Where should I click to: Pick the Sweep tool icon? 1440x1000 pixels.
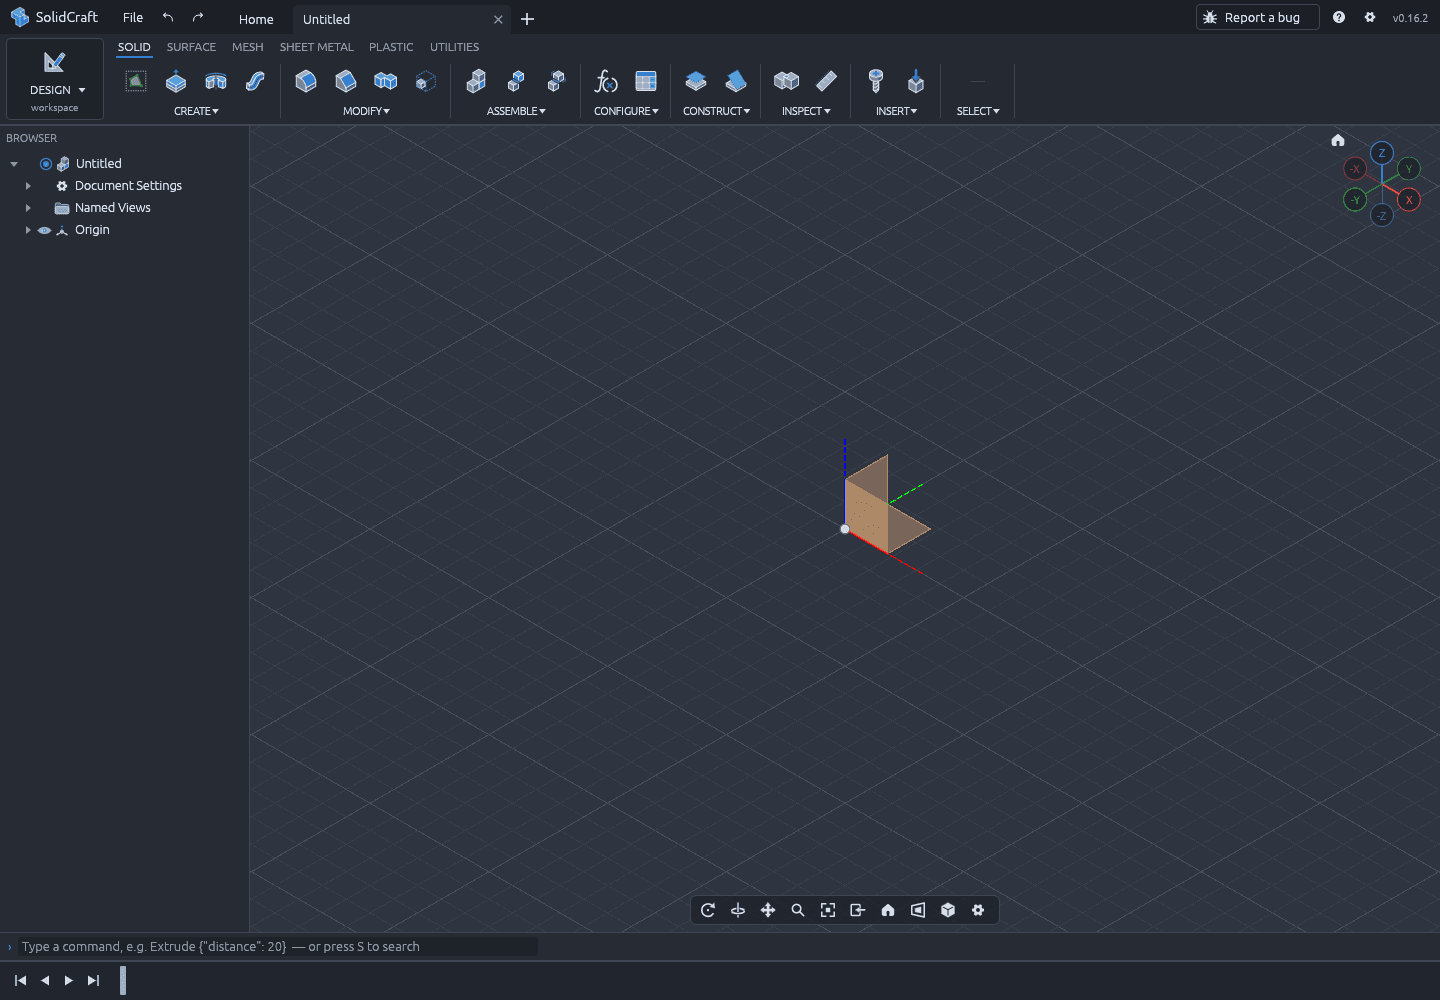point(256,82)
